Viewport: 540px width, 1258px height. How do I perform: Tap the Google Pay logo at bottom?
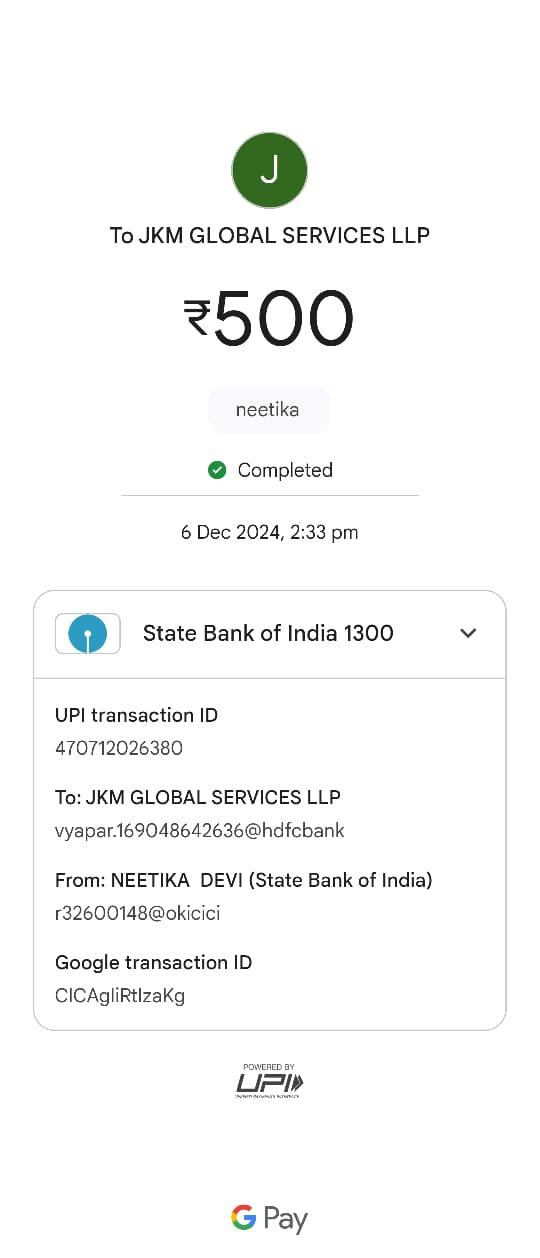269,1219
